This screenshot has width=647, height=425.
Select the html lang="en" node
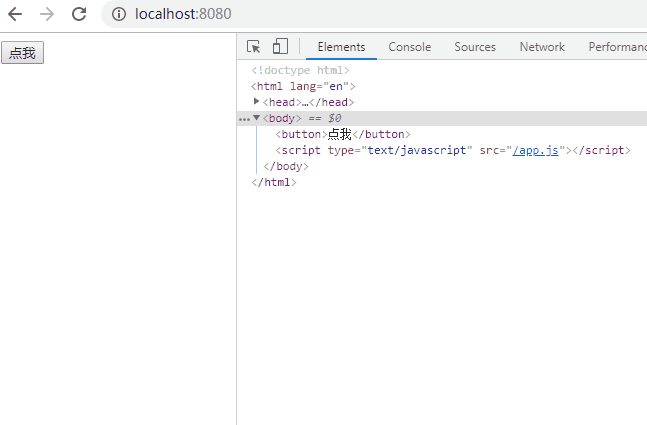[x=303, y=86]
